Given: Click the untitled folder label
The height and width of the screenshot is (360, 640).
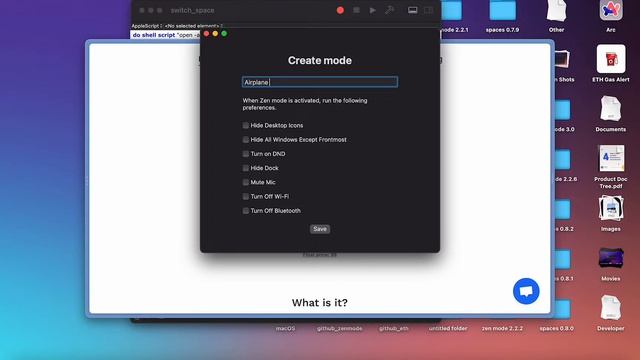Looking at the screenshot, I should pos(448,328).
